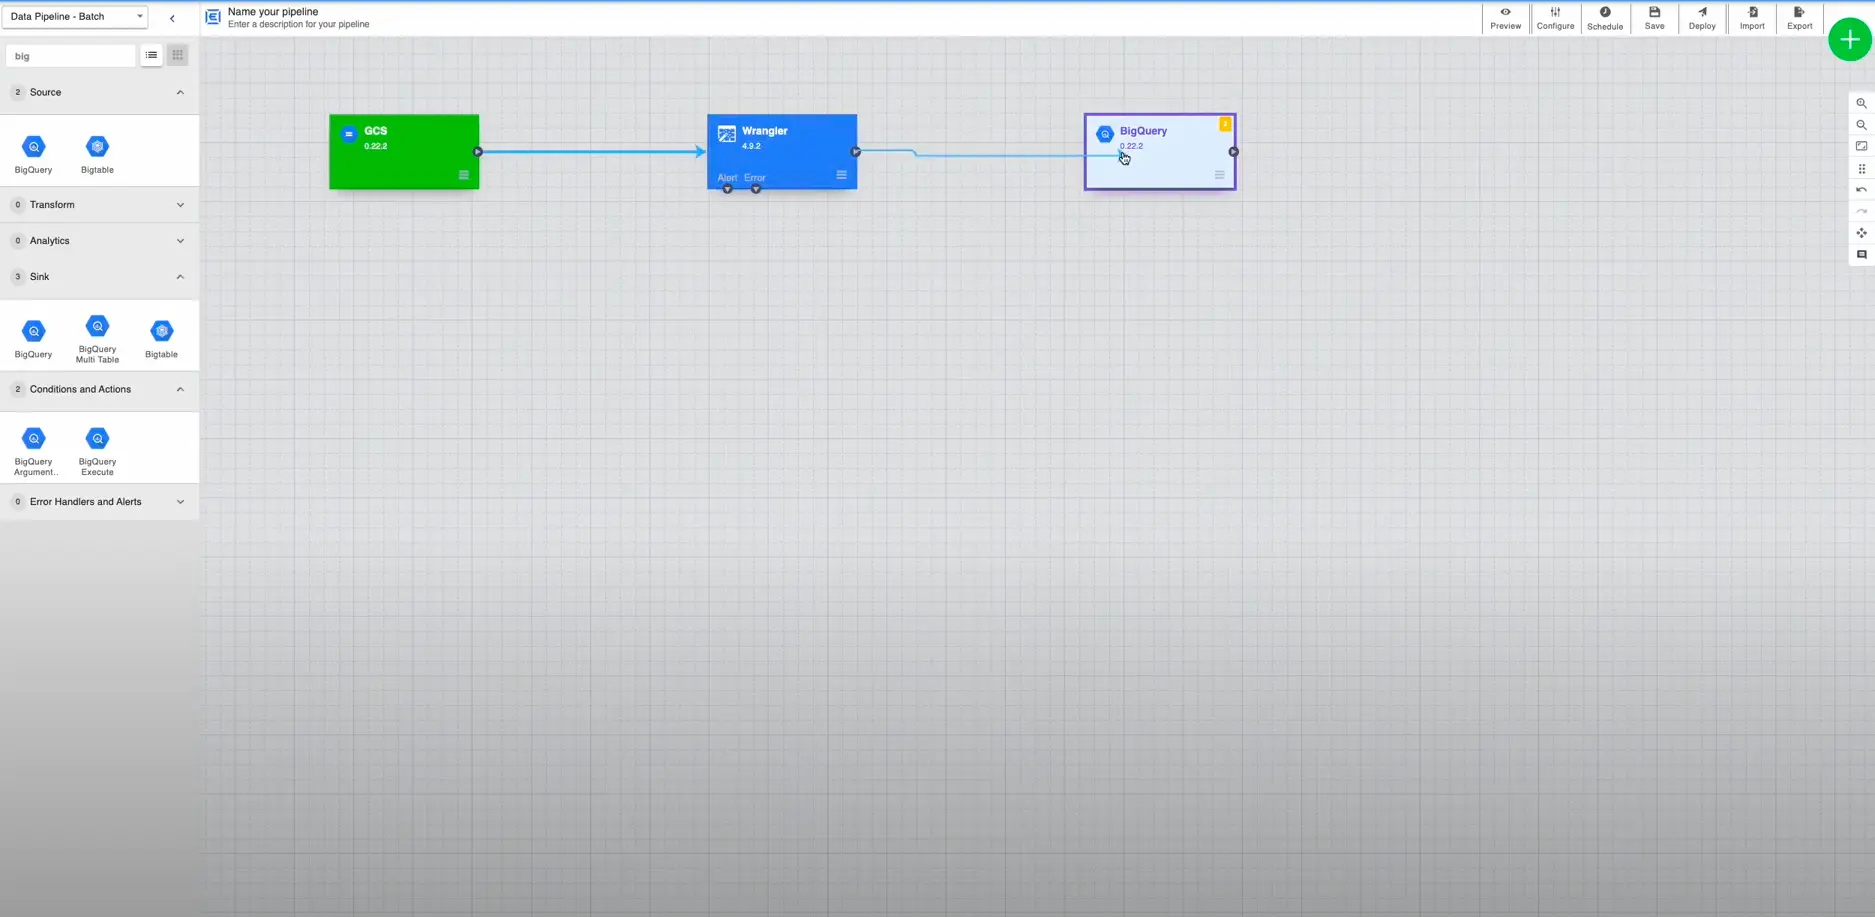Image resolution: width=1875 pixels, height=917 pixels.
Task: Click the Wrangler Alert port
Action: [x=728, y=188]
